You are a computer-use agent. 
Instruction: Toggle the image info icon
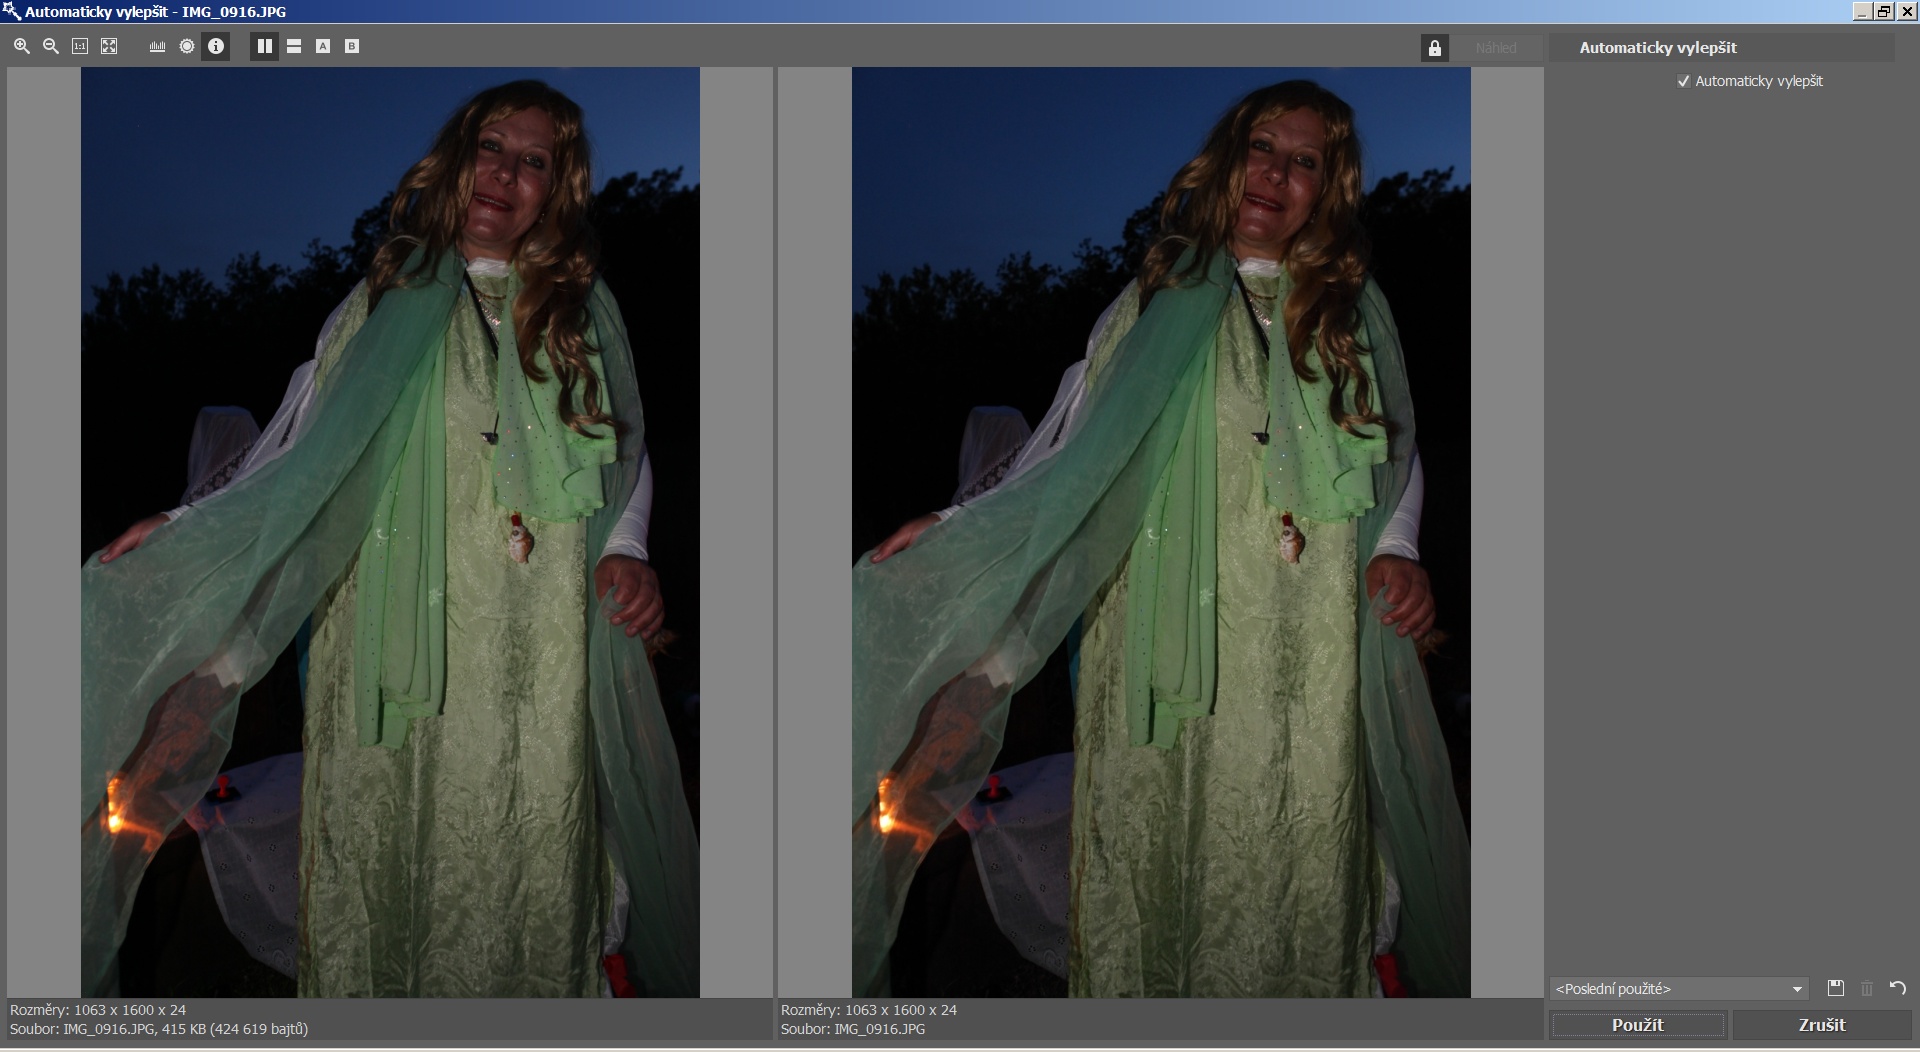(x=216, y=46)
